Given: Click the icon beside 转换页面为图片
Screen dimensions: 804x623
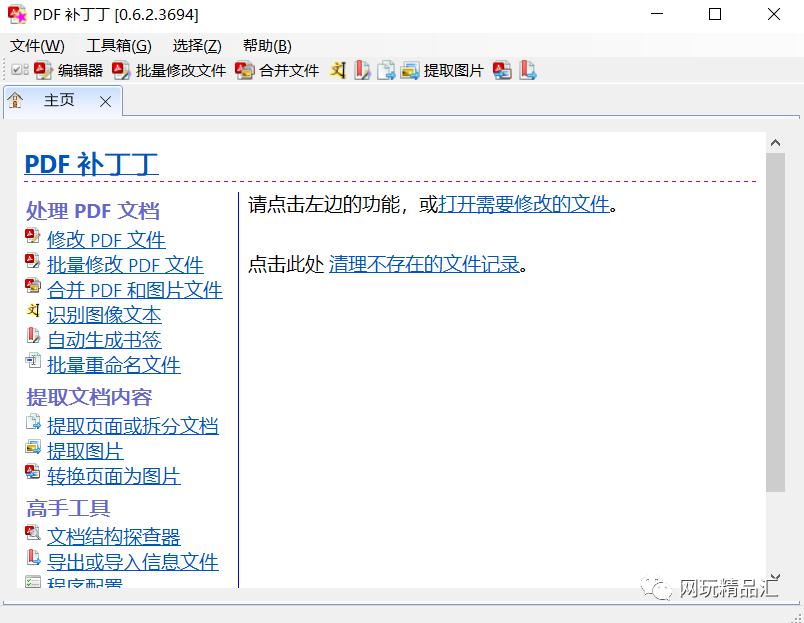Looking at the screenshot, I should (33, 472).
